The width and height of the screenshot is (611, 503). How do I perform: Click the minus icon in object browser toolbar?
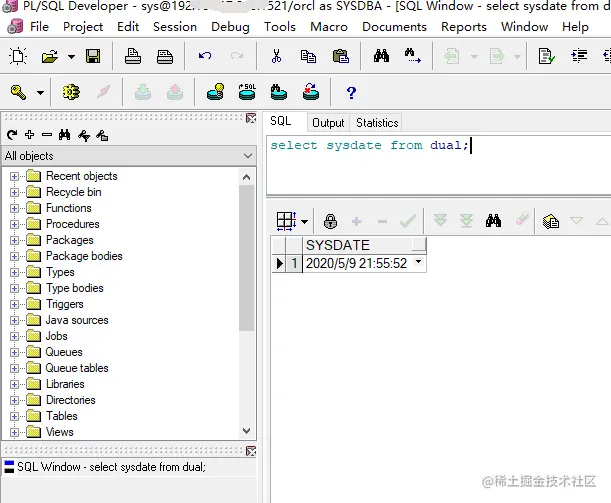47,135
